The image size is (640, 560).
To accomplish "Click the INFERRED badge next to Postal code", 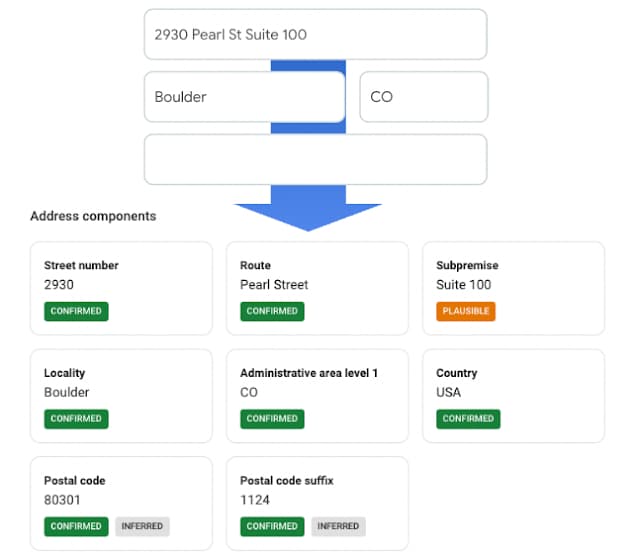I will pos(142,527).
